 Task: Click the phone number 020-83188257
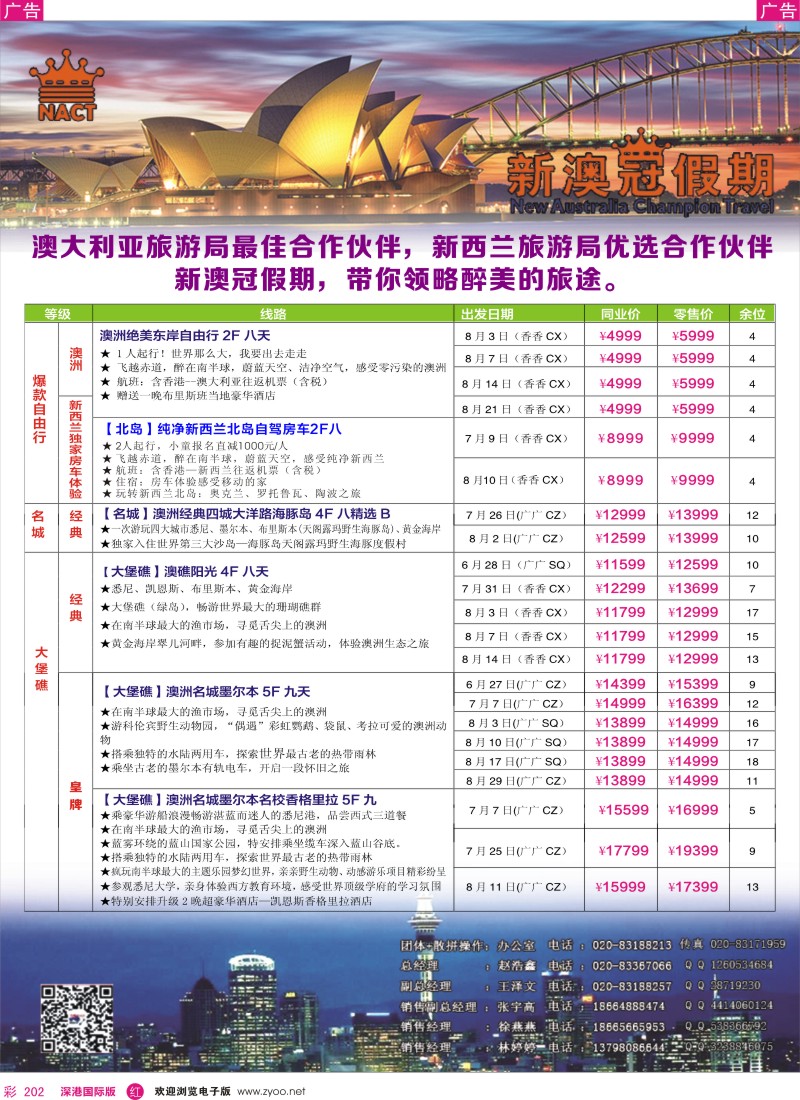tap(632, 986)
